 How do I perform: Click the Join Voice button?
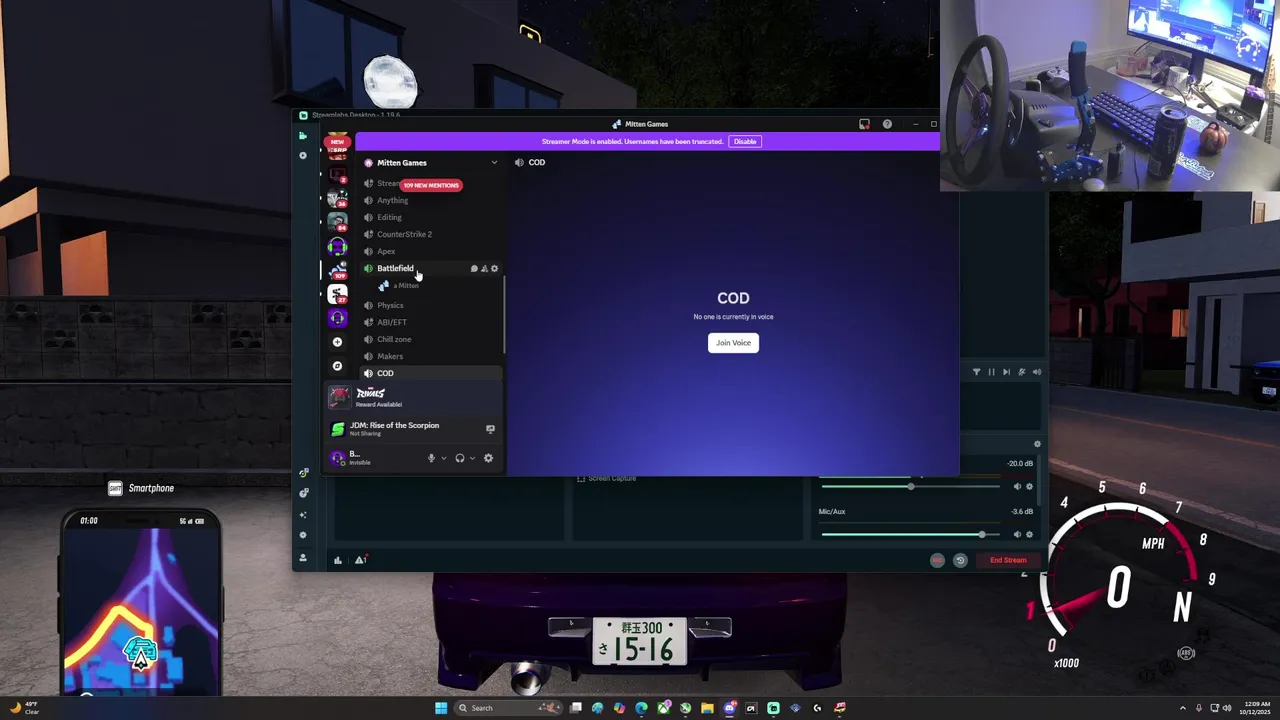pyautogui.click(x=733, y=343)
